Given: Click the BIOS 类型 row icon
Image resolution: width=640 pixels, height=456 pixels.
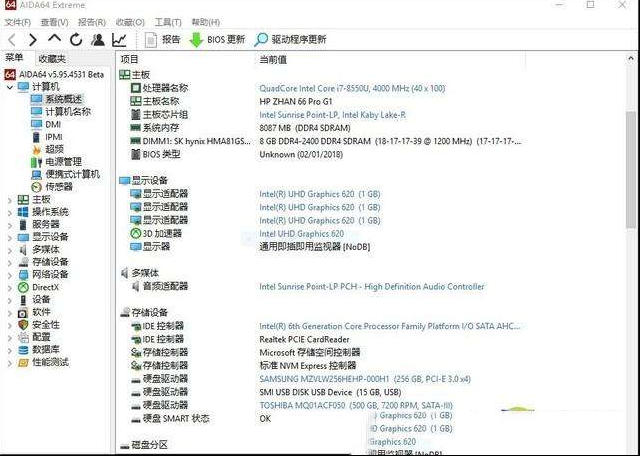Looking at the screenshot, I should pyautogui.click(x=136, y=154).
